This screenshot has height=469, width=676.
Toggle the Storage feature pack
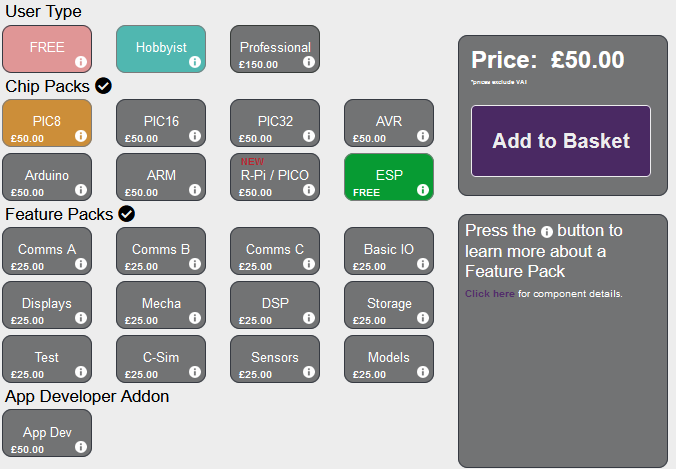coord(389,304)
